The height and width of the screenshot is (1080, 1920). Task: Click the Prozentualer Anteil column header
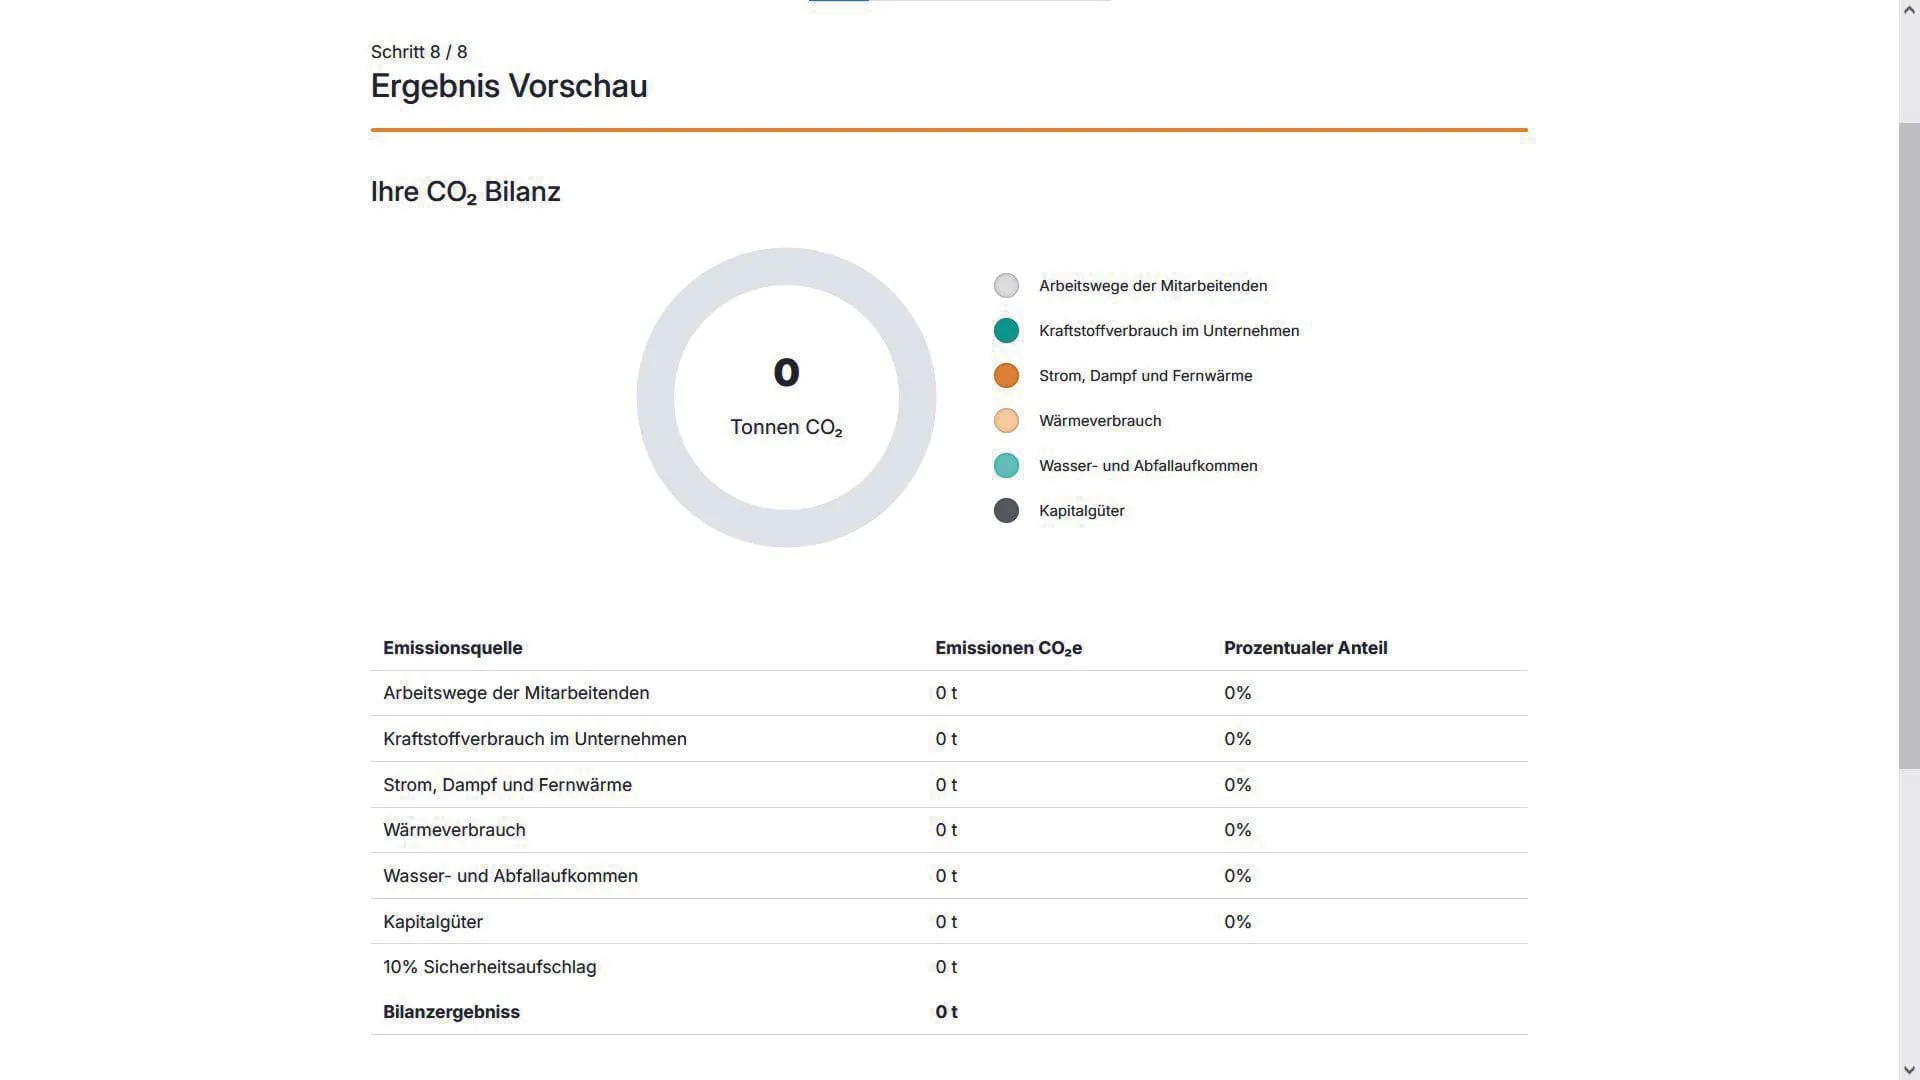[1305, 648]
